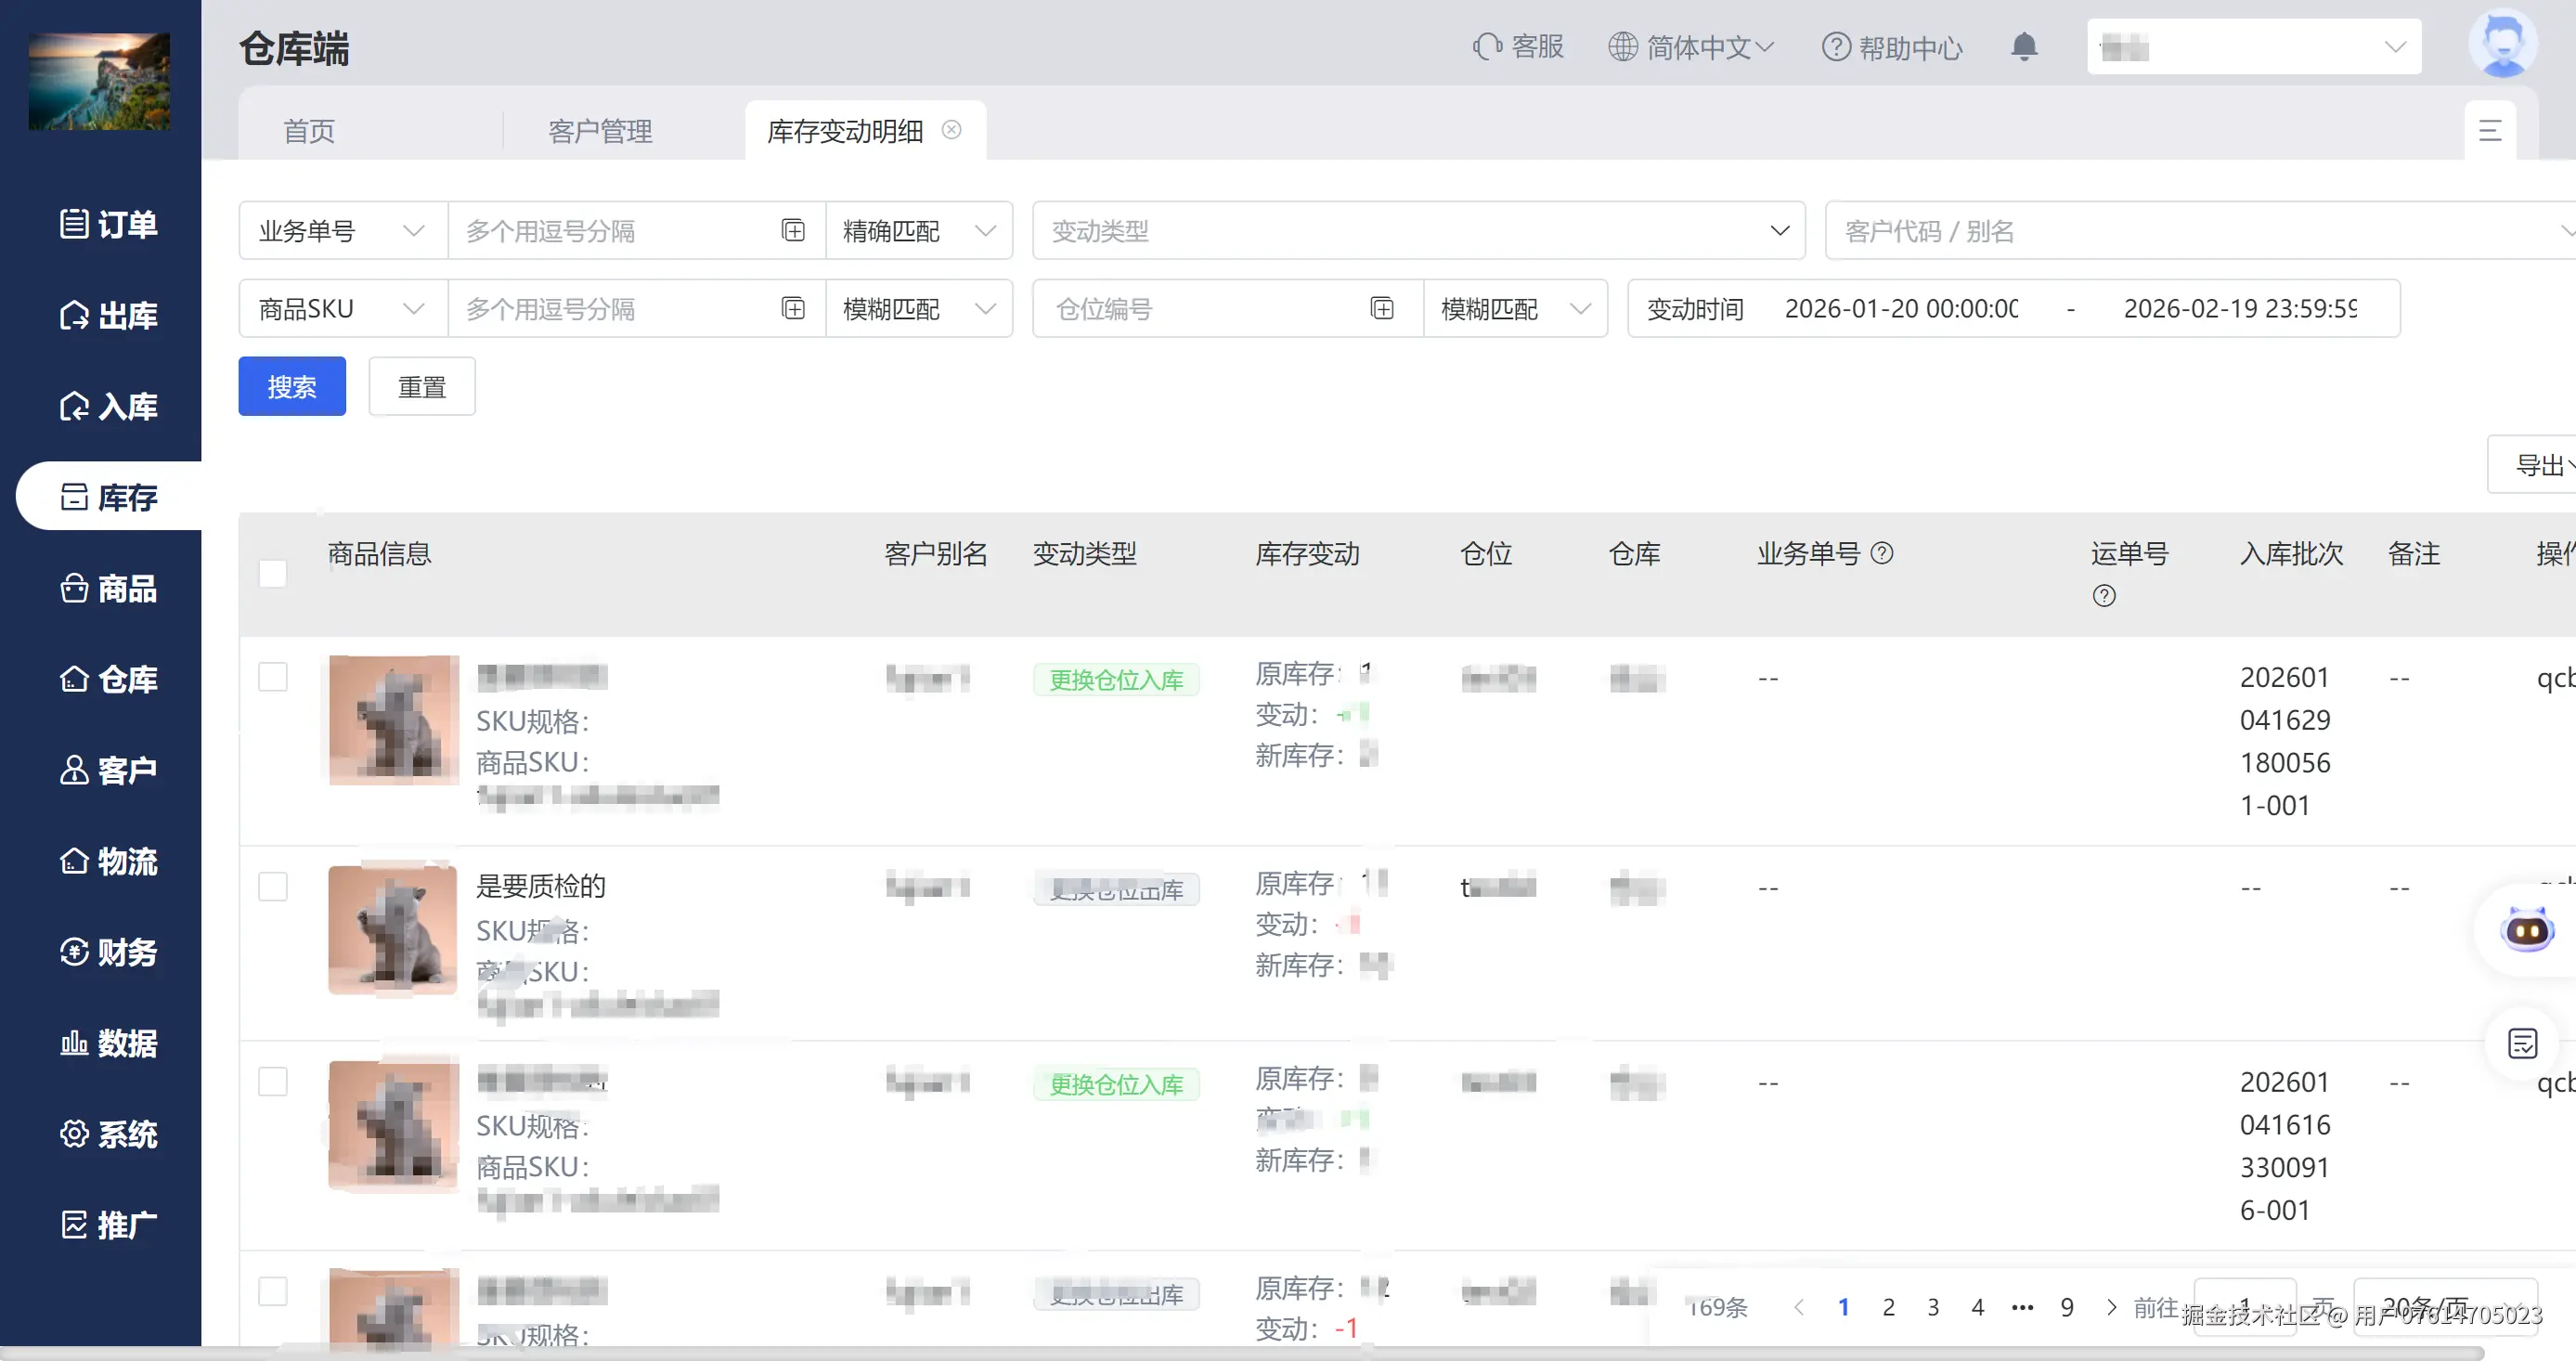
Task: Open the 精确匹配 match mode dropdown
Action: pyautogui.click(x=918, y=231)
